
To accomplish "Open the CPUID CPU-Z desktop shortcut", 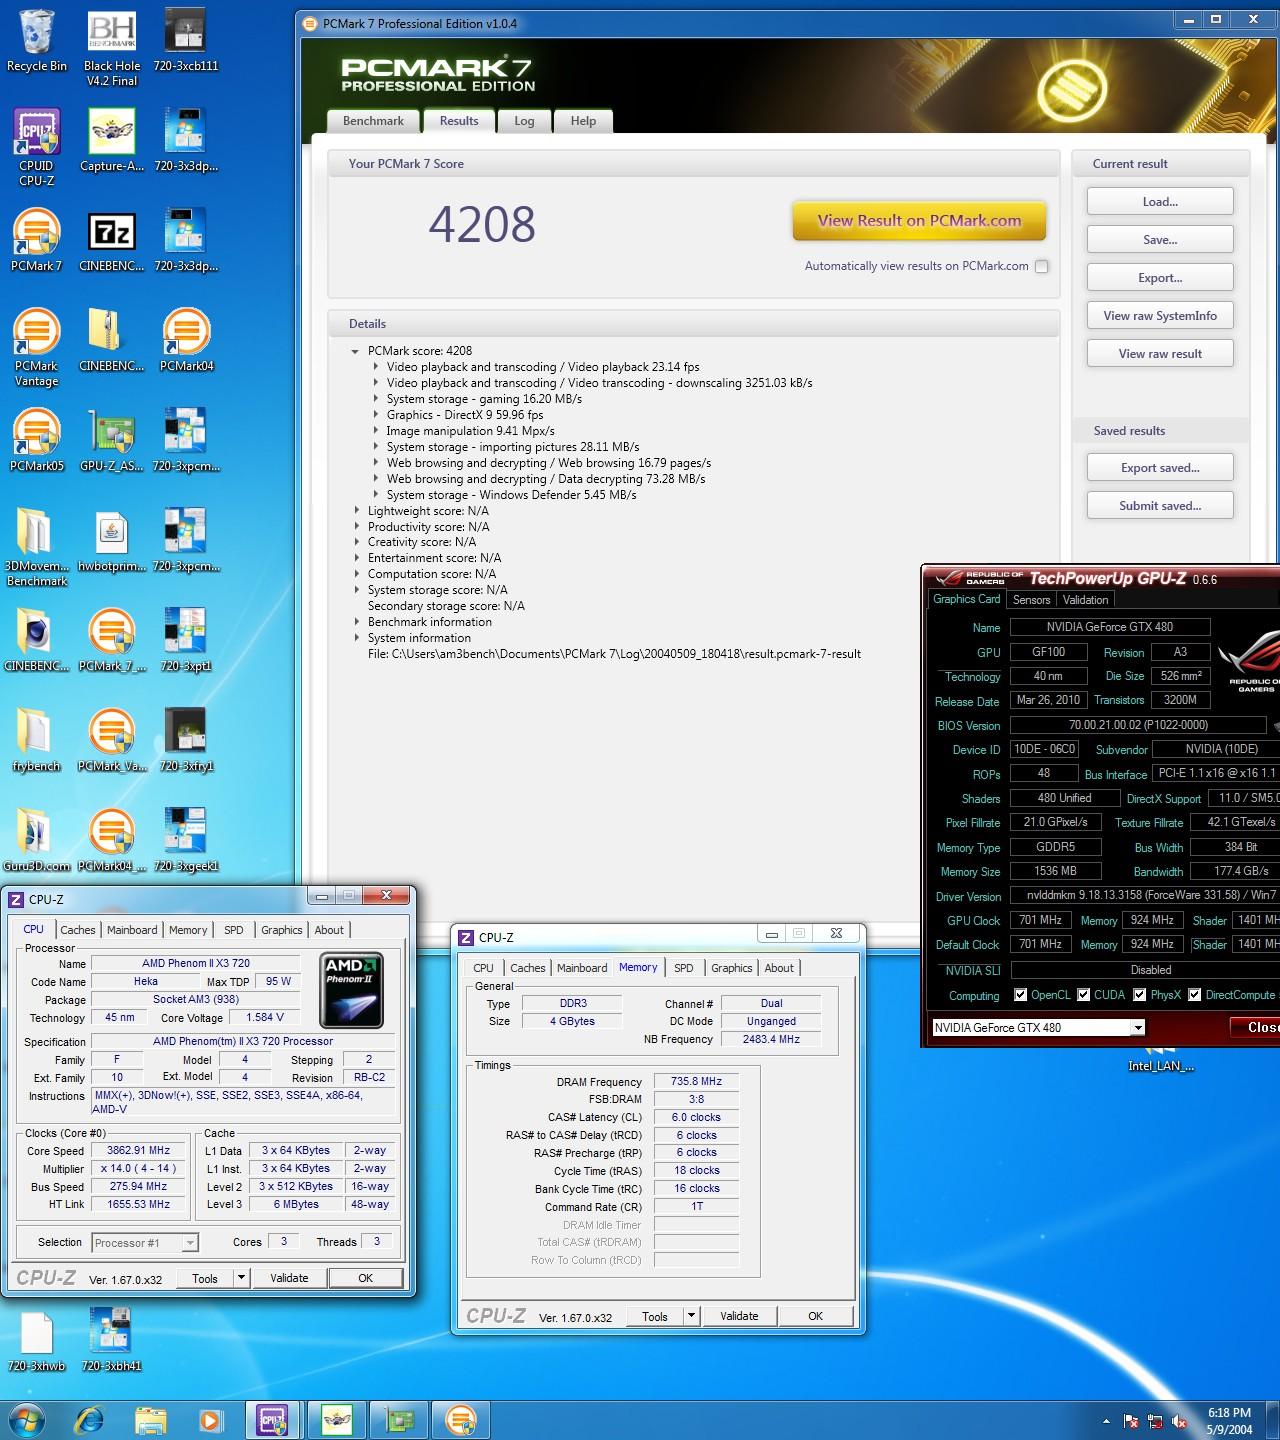I will [x=37, y=148].
